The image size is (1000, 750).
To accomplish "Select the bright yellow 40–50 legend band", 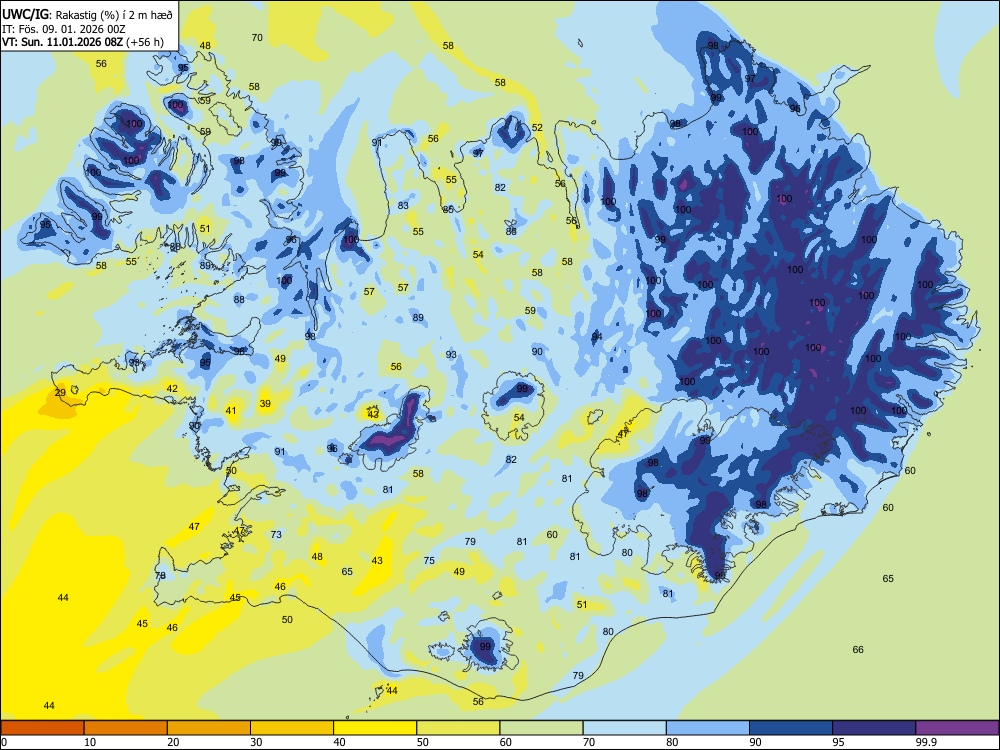I will (x=375, y=728).
